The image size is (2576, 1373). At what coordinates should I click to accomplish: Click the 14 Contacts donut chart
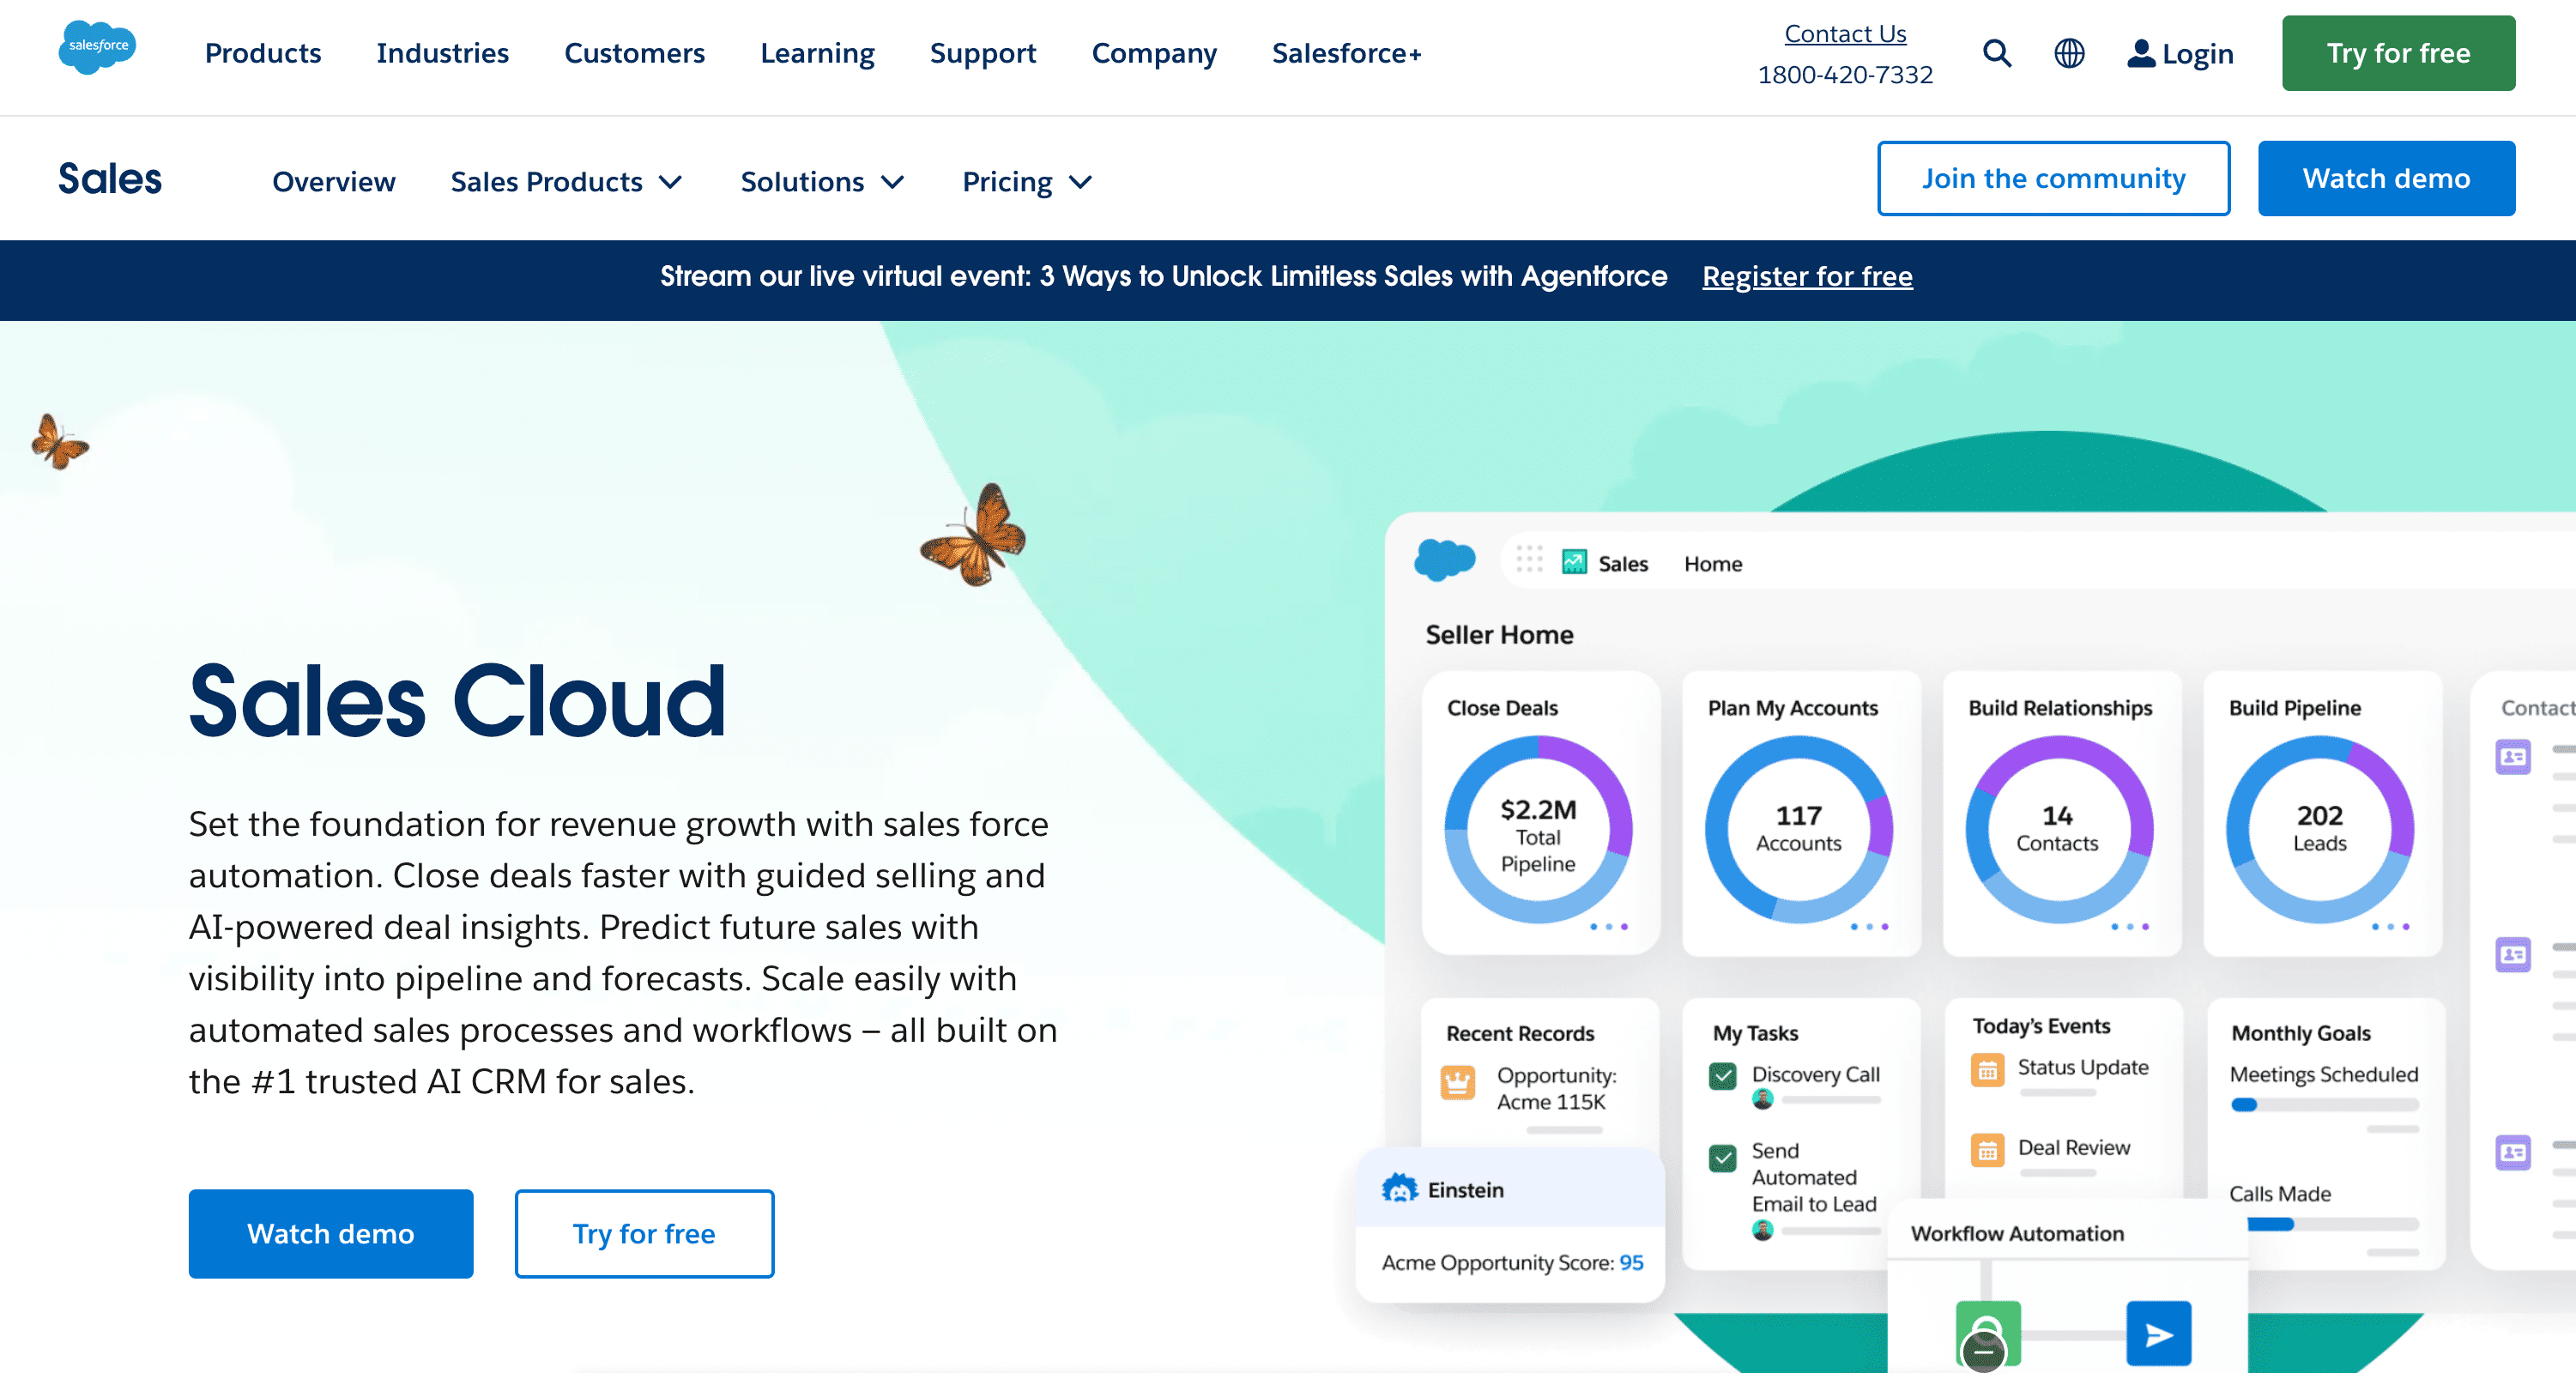click(x=2058, y=829)
